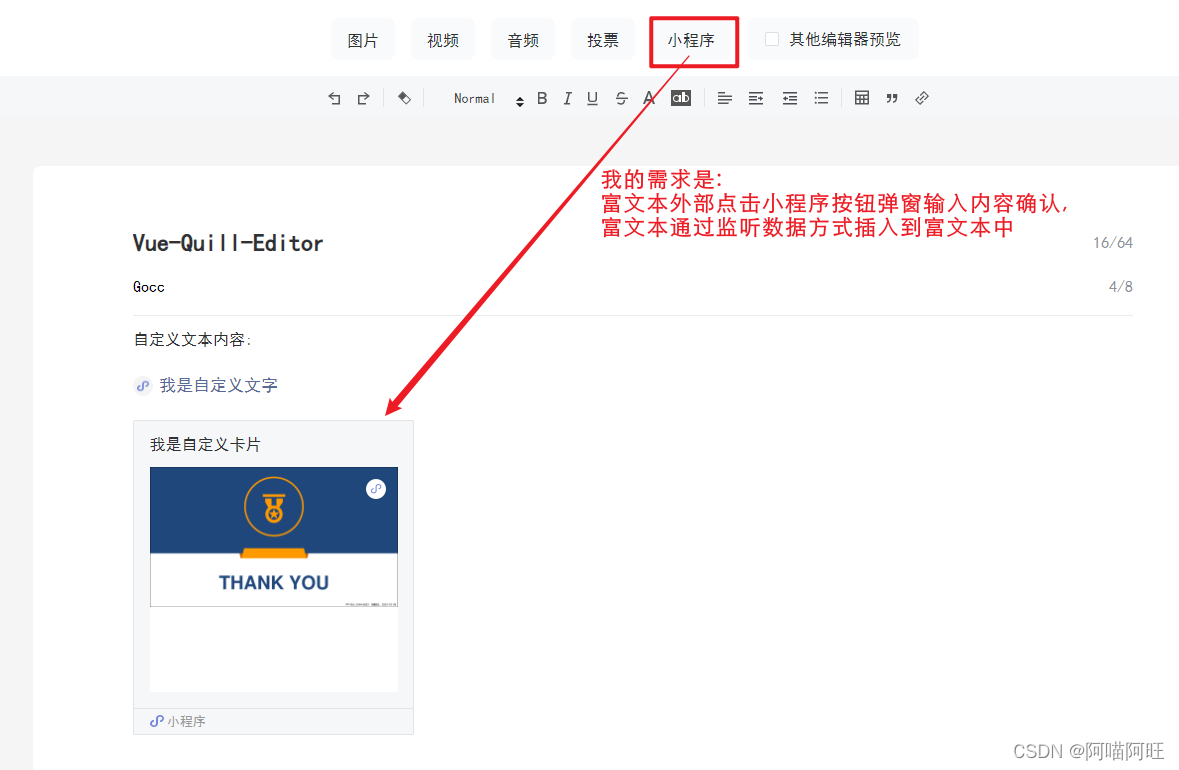Image resolution: width=1179 pixels, height=770 pixels.
Task: Toggle strikethrough formatting
Action: click(x=621, y=99)
